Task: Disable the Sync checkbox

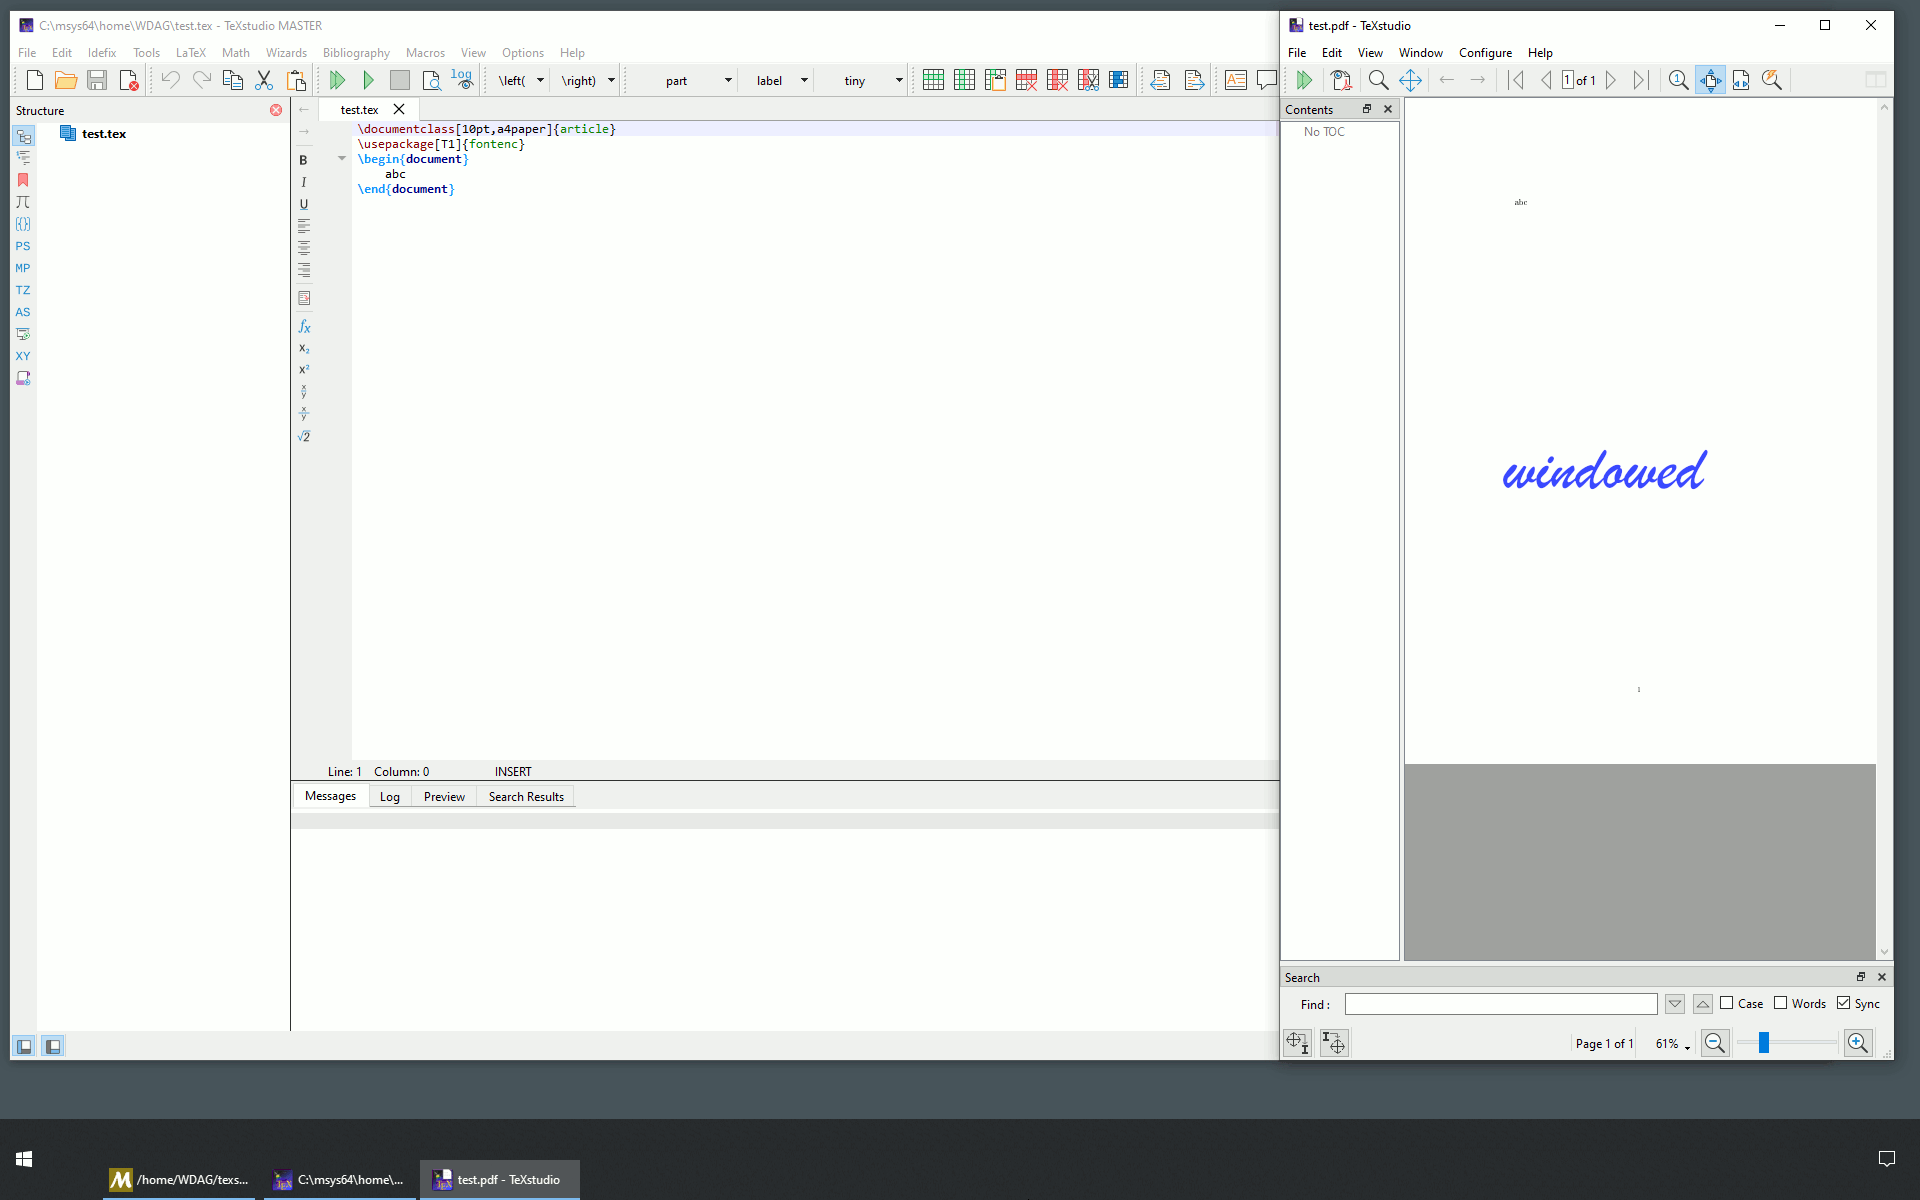Action: 1844,1003
